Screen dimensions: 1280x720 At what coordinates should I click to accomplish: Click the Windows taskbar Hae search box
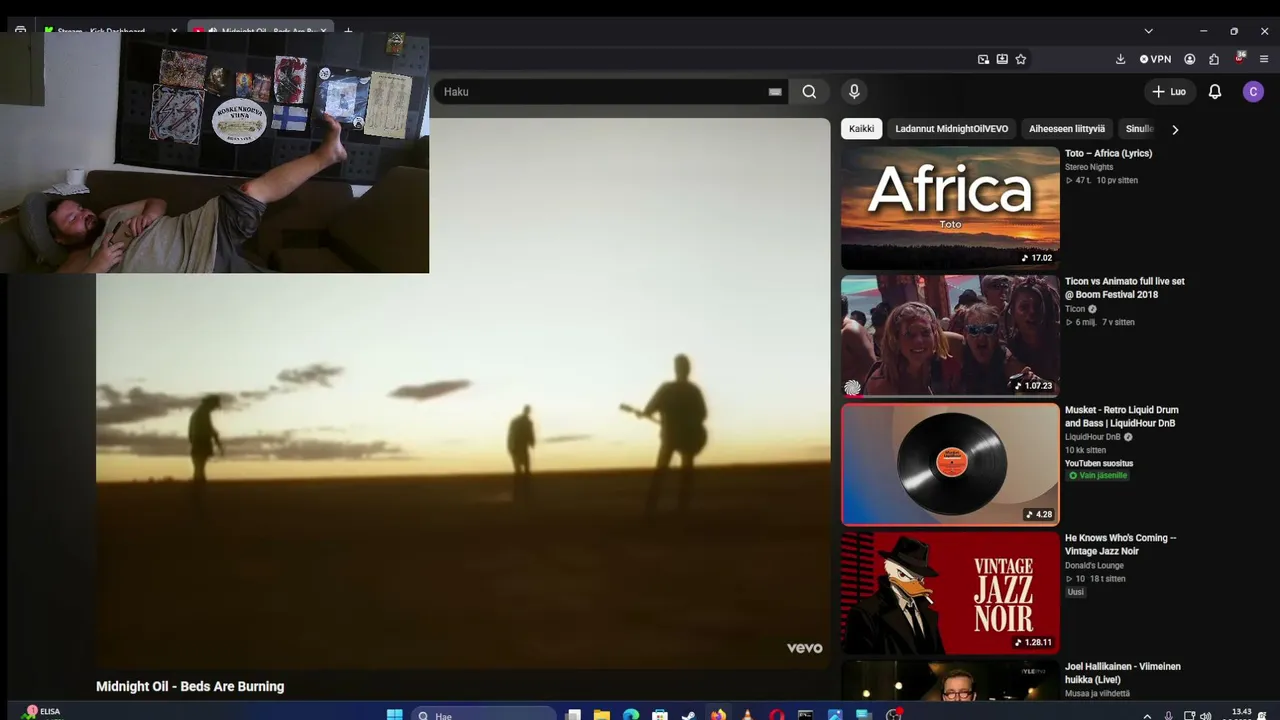click(484, 715)
